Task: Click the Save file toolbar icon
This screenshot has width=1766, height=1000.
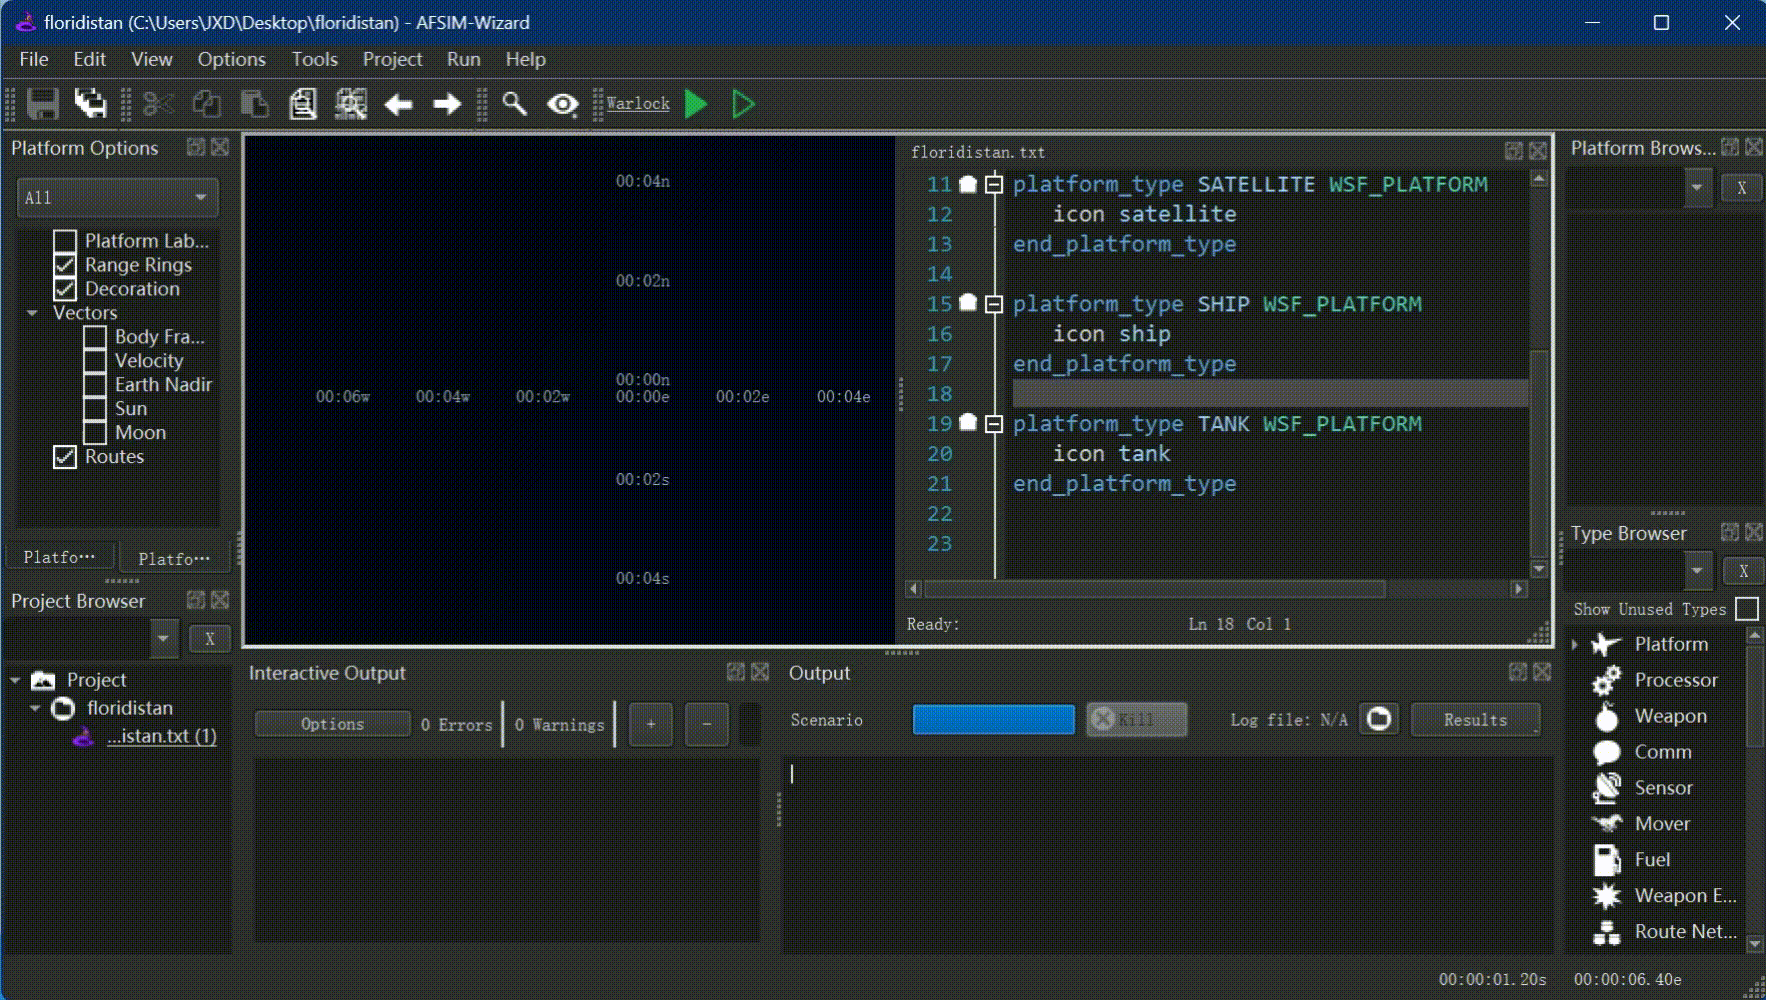Action: [x=43, y=104]
